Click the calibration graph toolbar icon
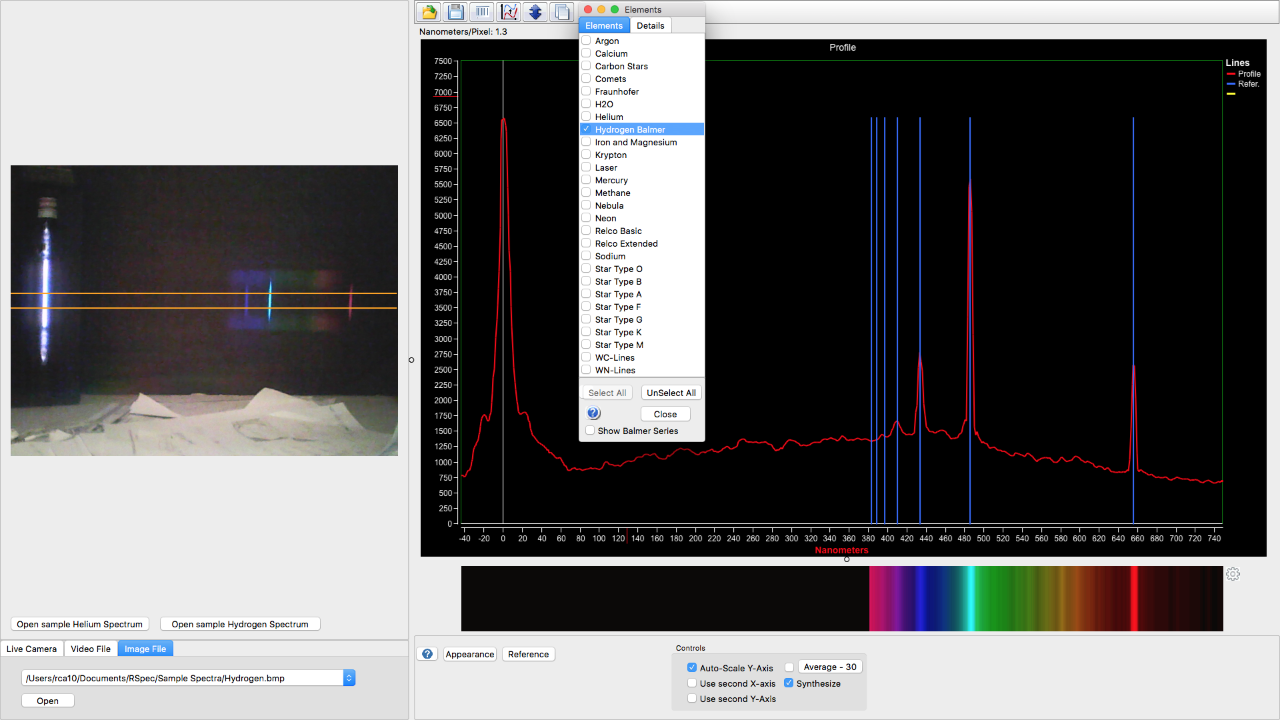 point(509,12)
